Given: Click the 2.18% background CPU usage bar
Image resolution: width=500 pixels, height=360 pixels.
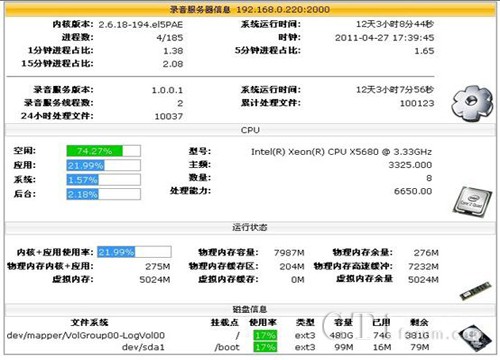Looking at the screenshot, I should pos(104,194).
